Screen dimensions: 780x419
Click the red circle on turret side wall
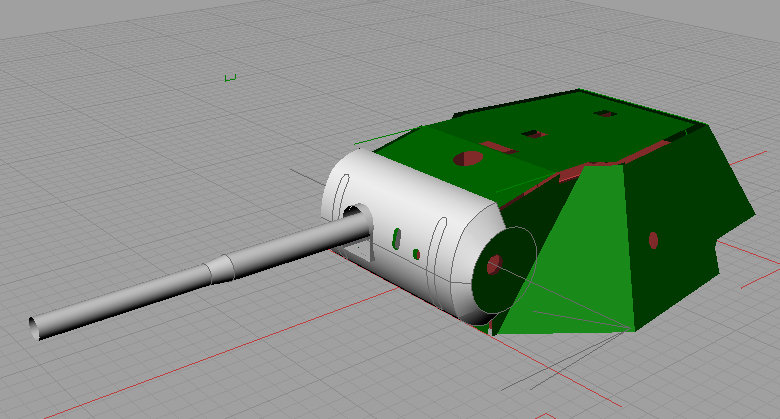(x=653, y=239)
